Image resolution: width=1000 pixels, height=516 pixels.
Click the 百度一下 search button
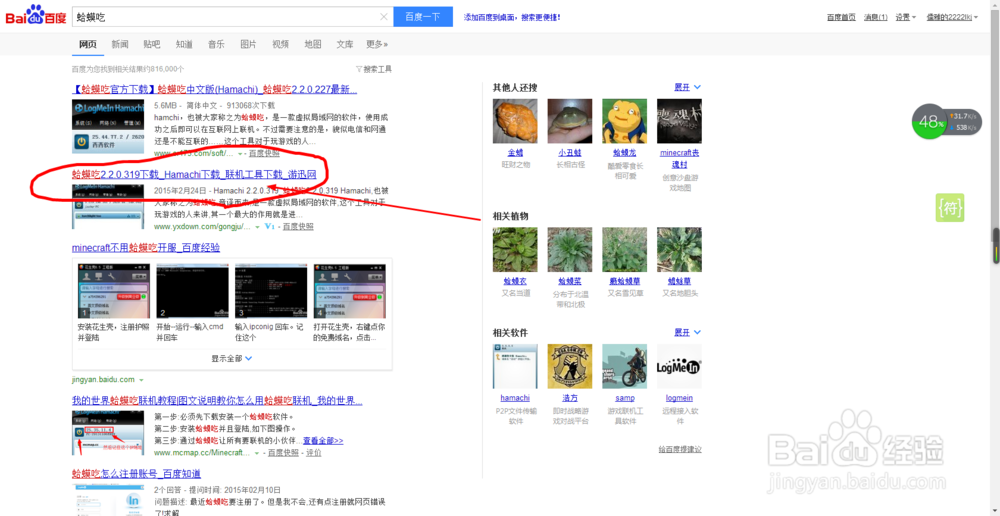pyautogui.click(x=423, y=17)
